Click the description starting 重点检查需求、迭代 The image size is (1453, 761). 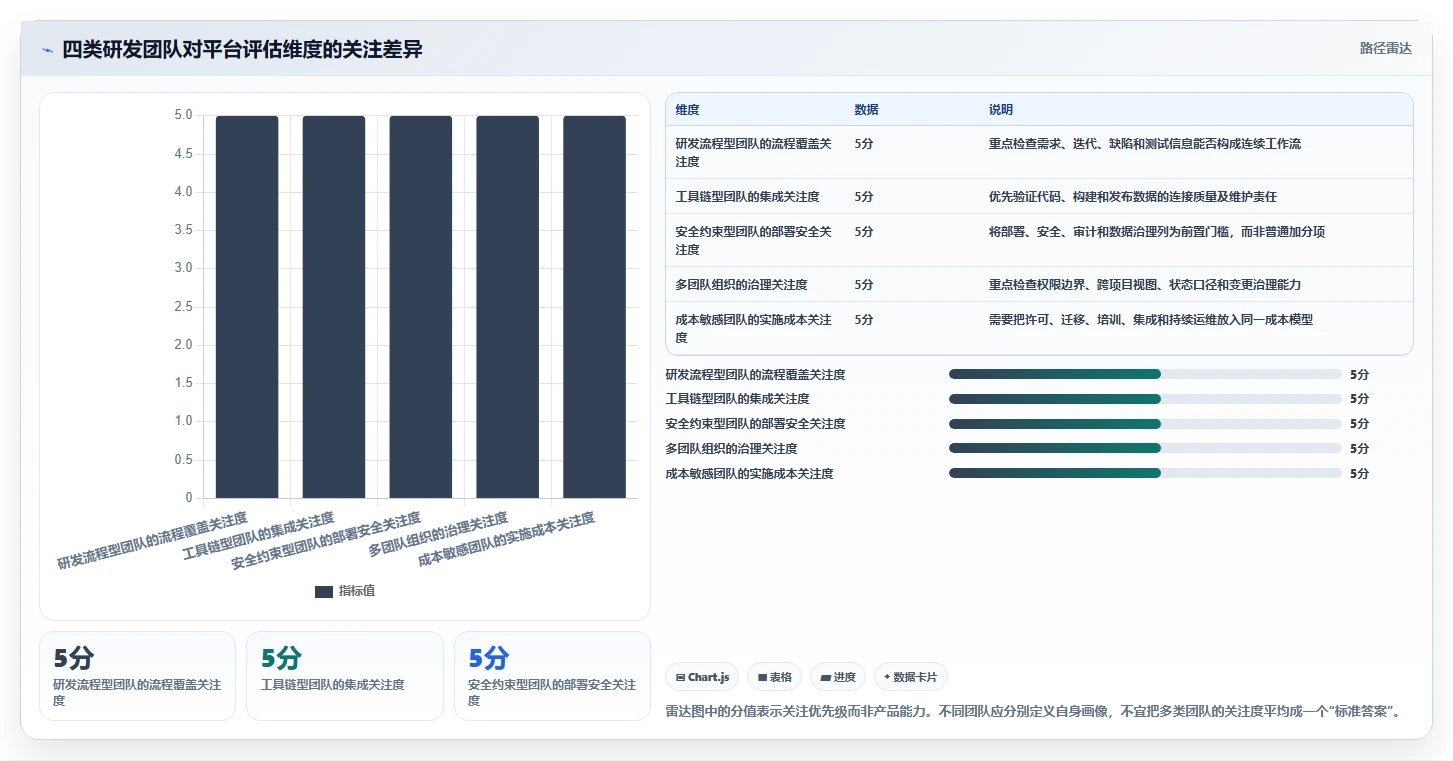click(x=1145, y=144)
